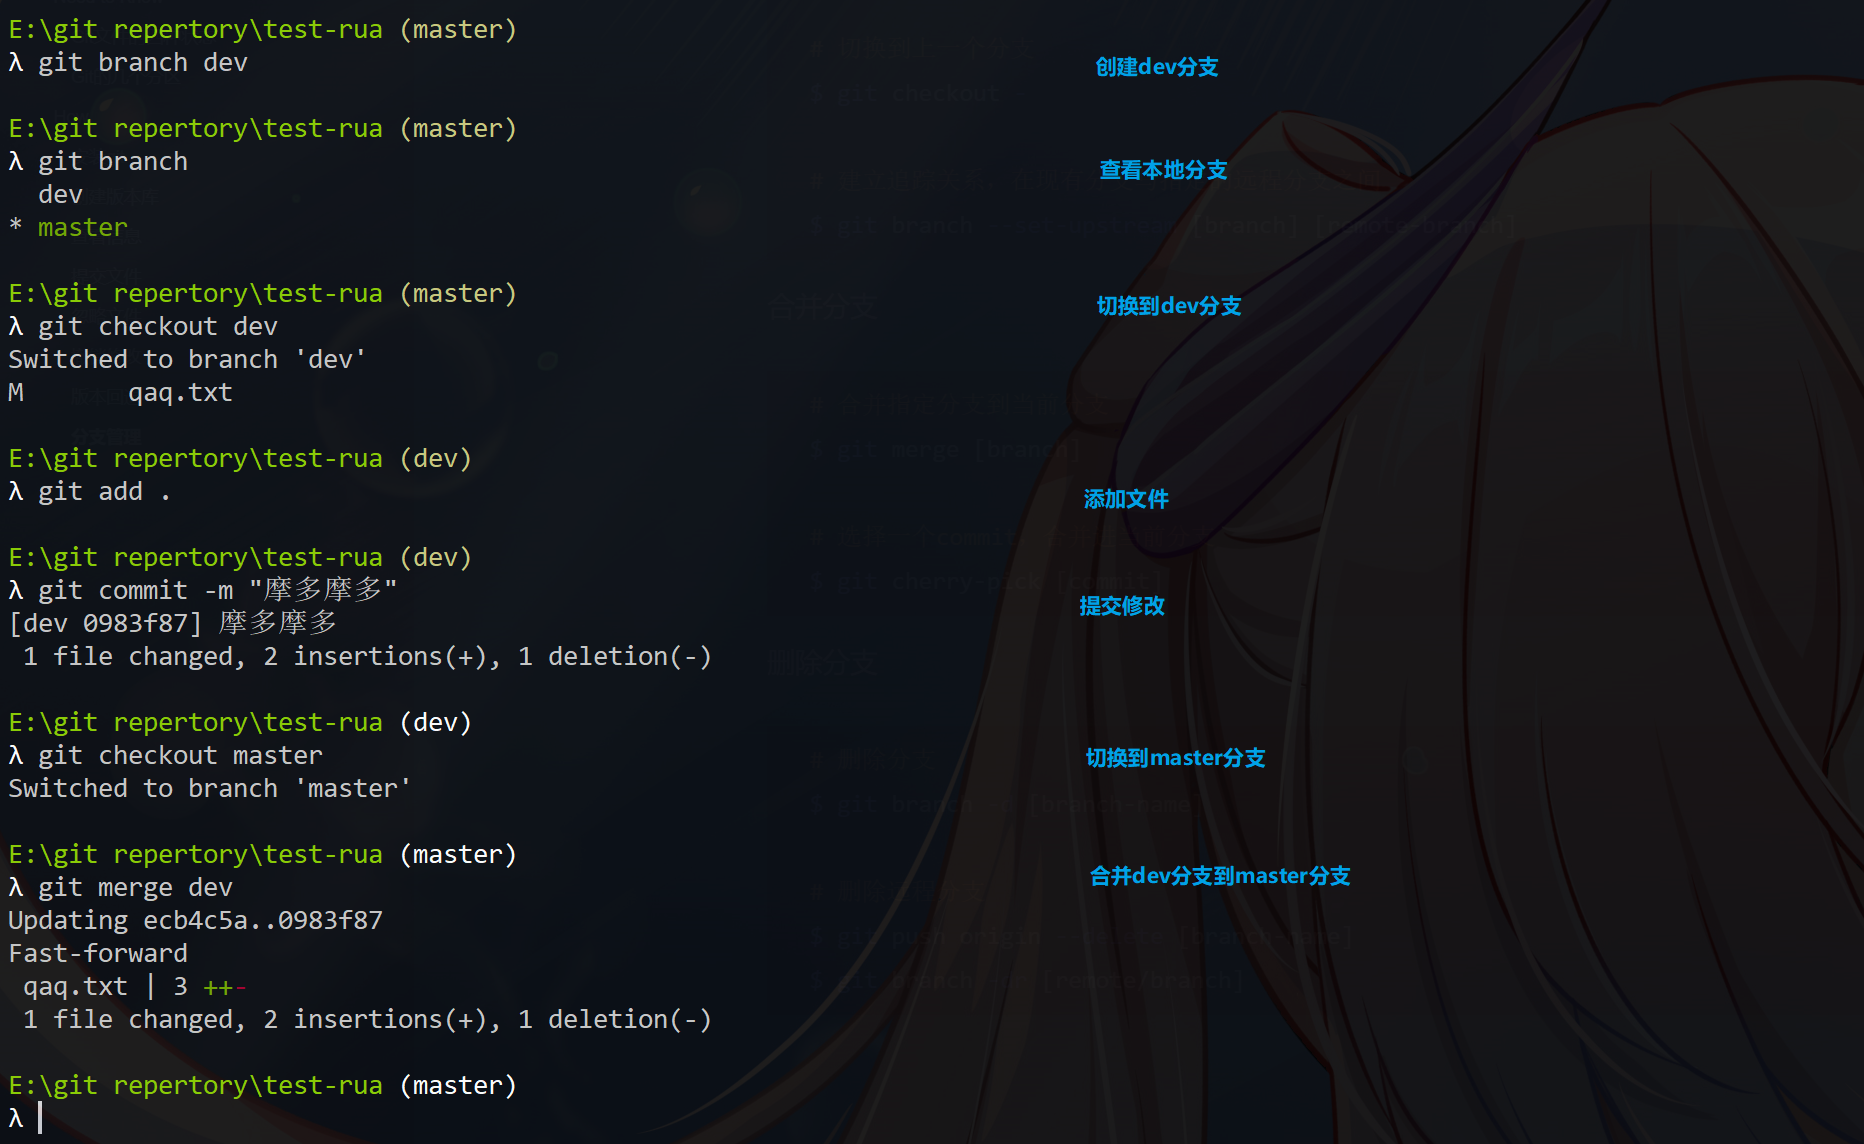Click the 添加文件 annotation text

click(1126, 499)
